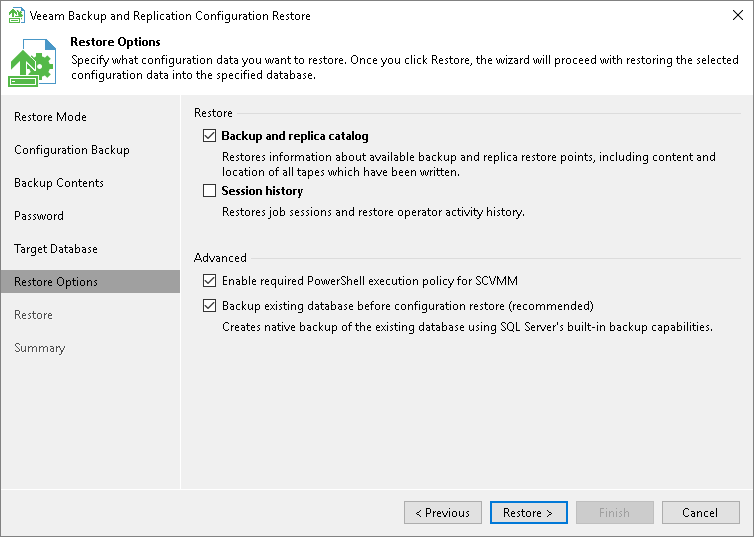Select the Restore Options step
The height and width of the screenshot is (537, 754).
pyautogui.click(x=56, y=282)
